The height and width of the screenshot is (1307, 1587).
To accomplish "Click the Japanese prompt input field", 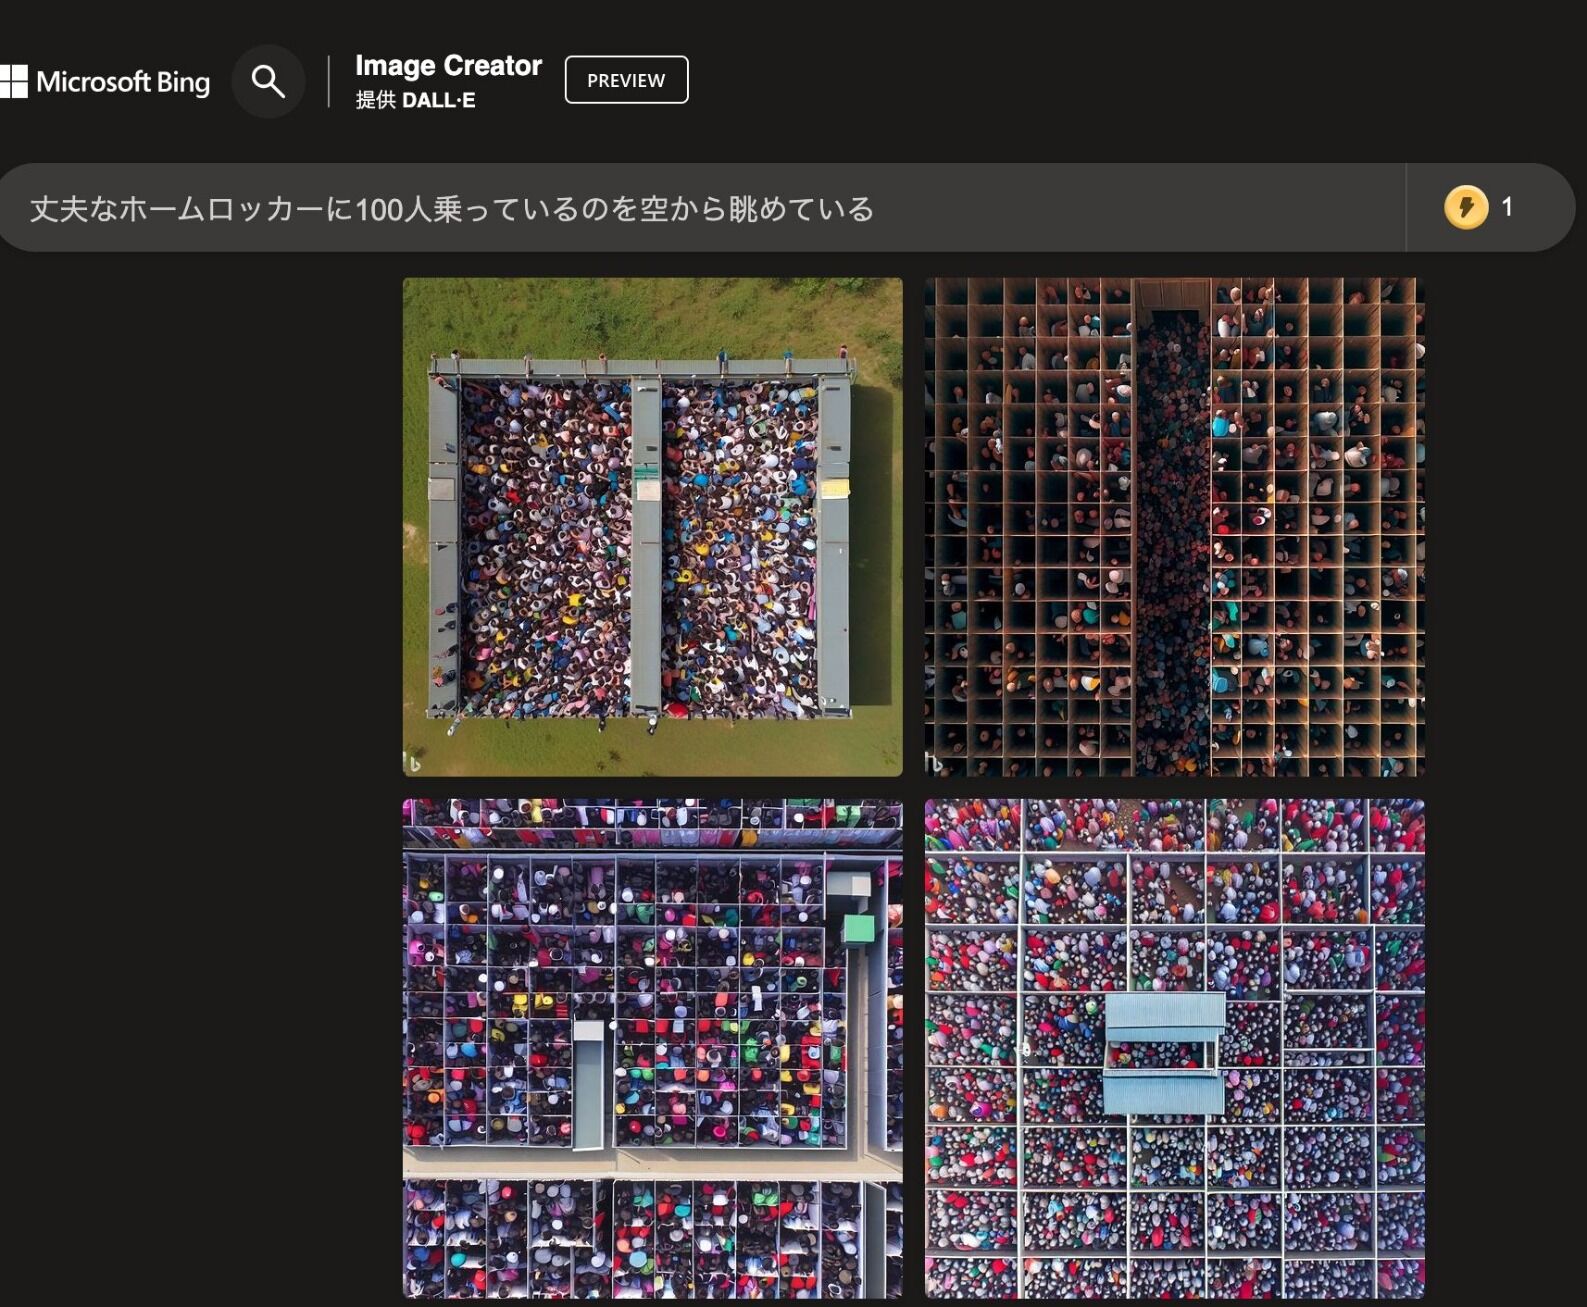I will pos(702,208).
